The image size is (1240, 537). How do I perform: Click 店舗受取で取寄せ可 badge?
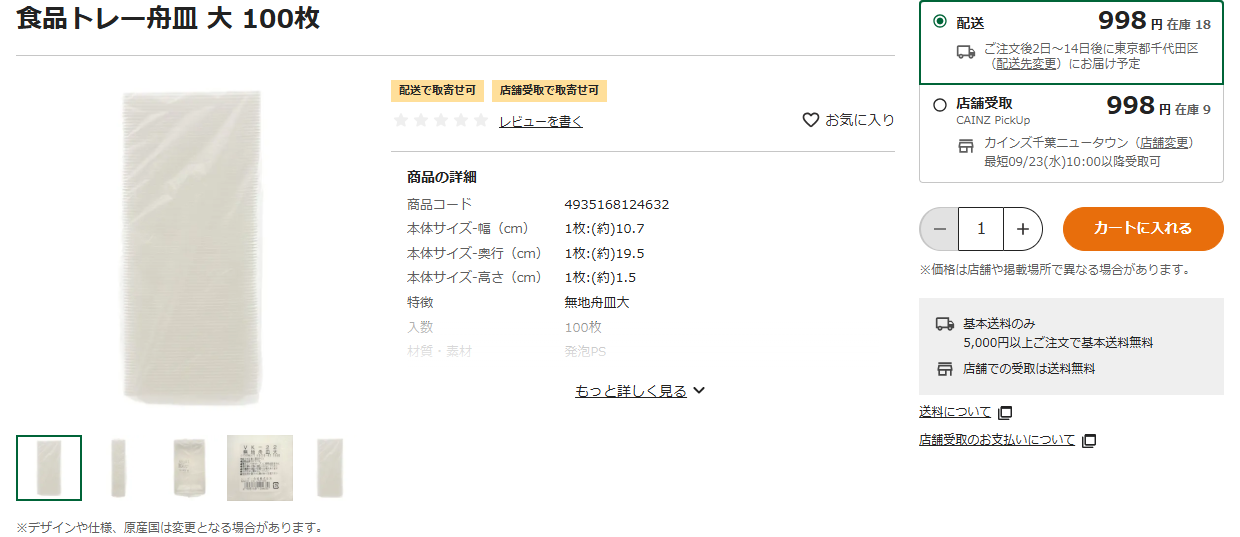pyautogui.click(x=549, y=91)
